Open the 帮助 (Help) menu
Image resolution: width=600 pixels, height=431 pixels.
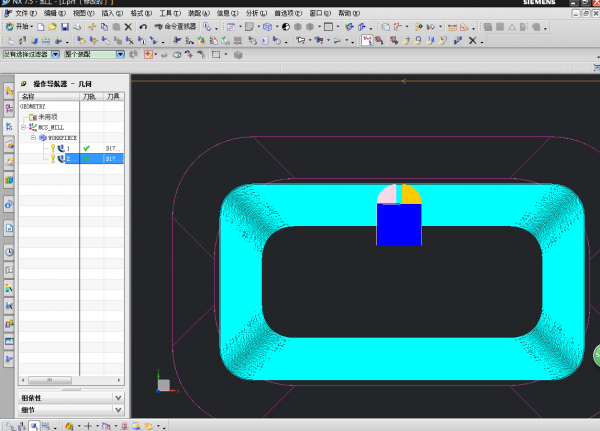click(349, 13)
